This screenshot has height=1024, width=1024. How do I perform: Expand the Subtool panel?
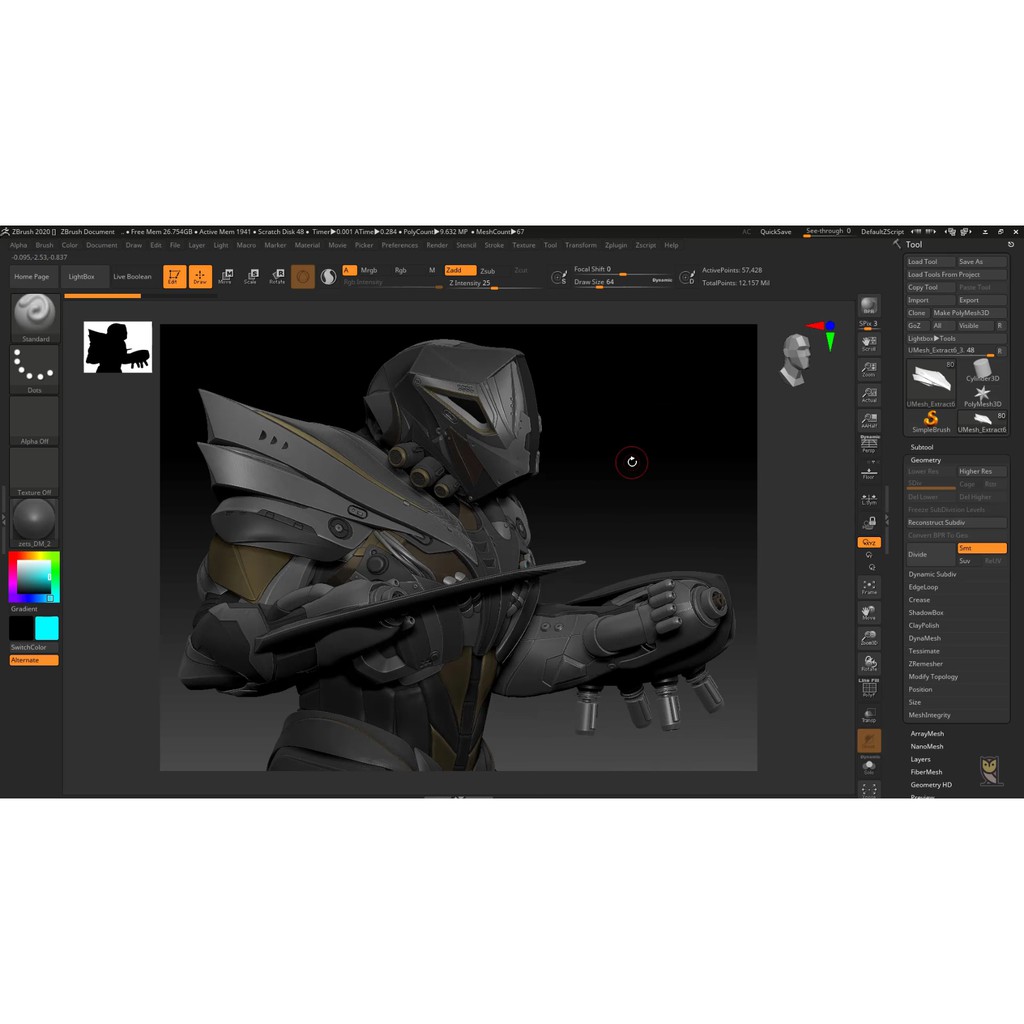[921, 447]
